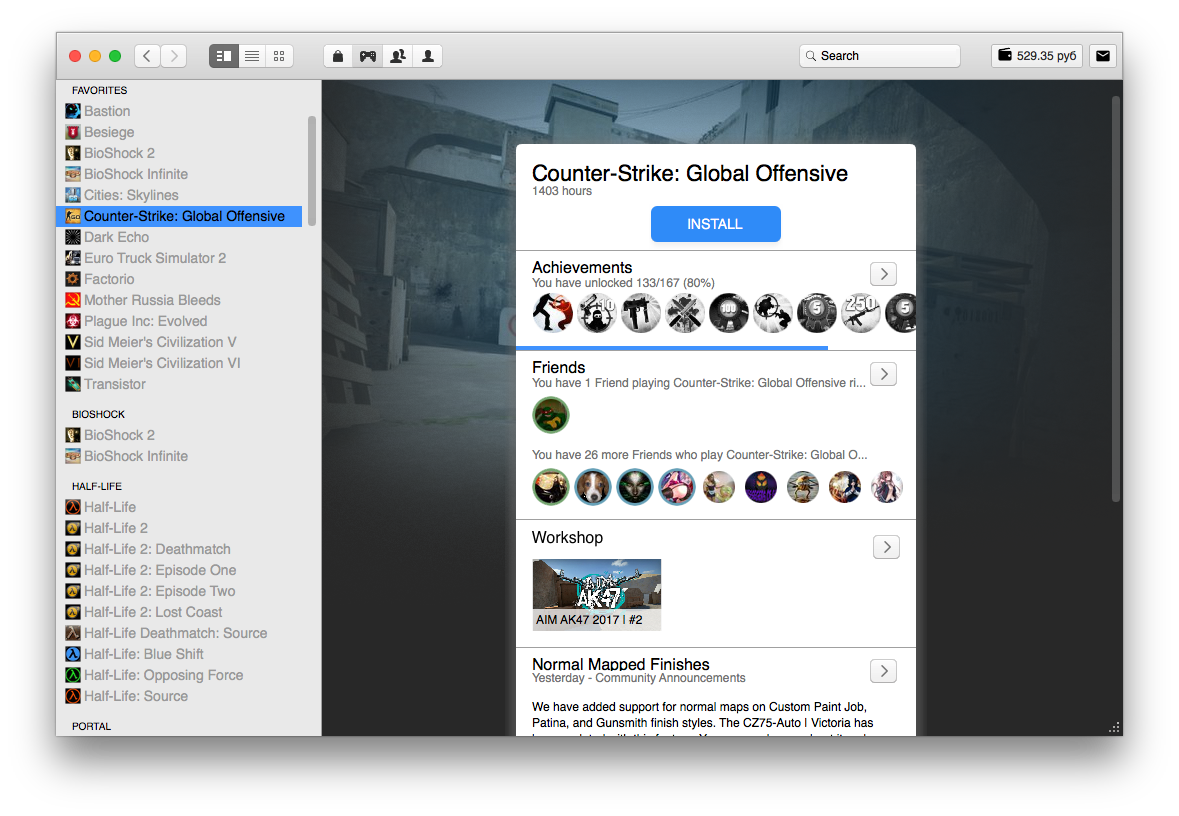This screenshot has height=816, width=1179.
Task: Expand the Workshop section
Action: (887, 547)
